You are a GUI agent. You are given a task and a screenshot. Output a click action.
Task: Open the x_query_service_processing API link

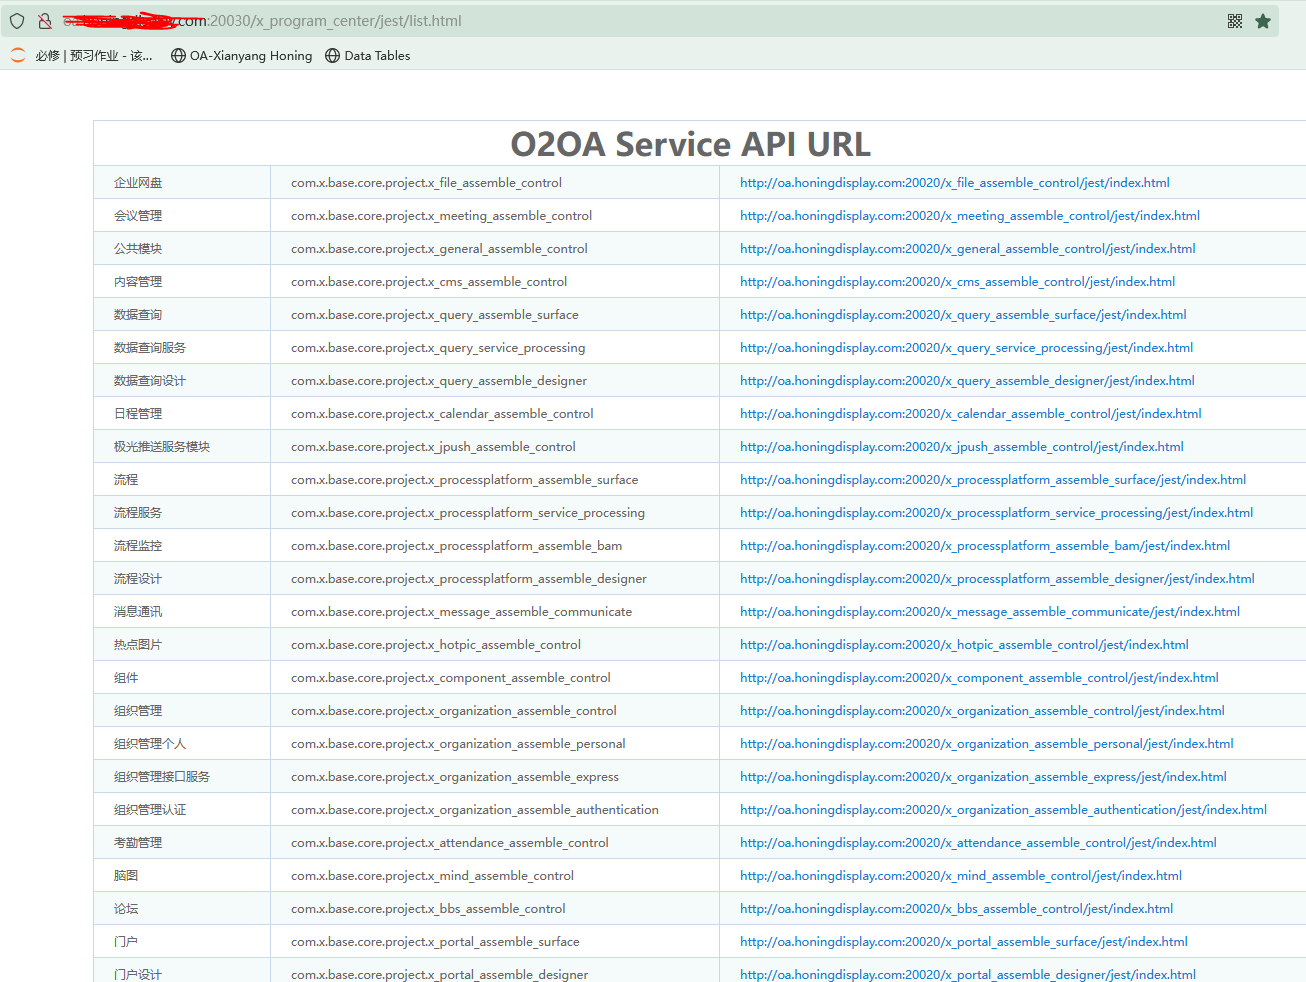[x=966, y=348]
